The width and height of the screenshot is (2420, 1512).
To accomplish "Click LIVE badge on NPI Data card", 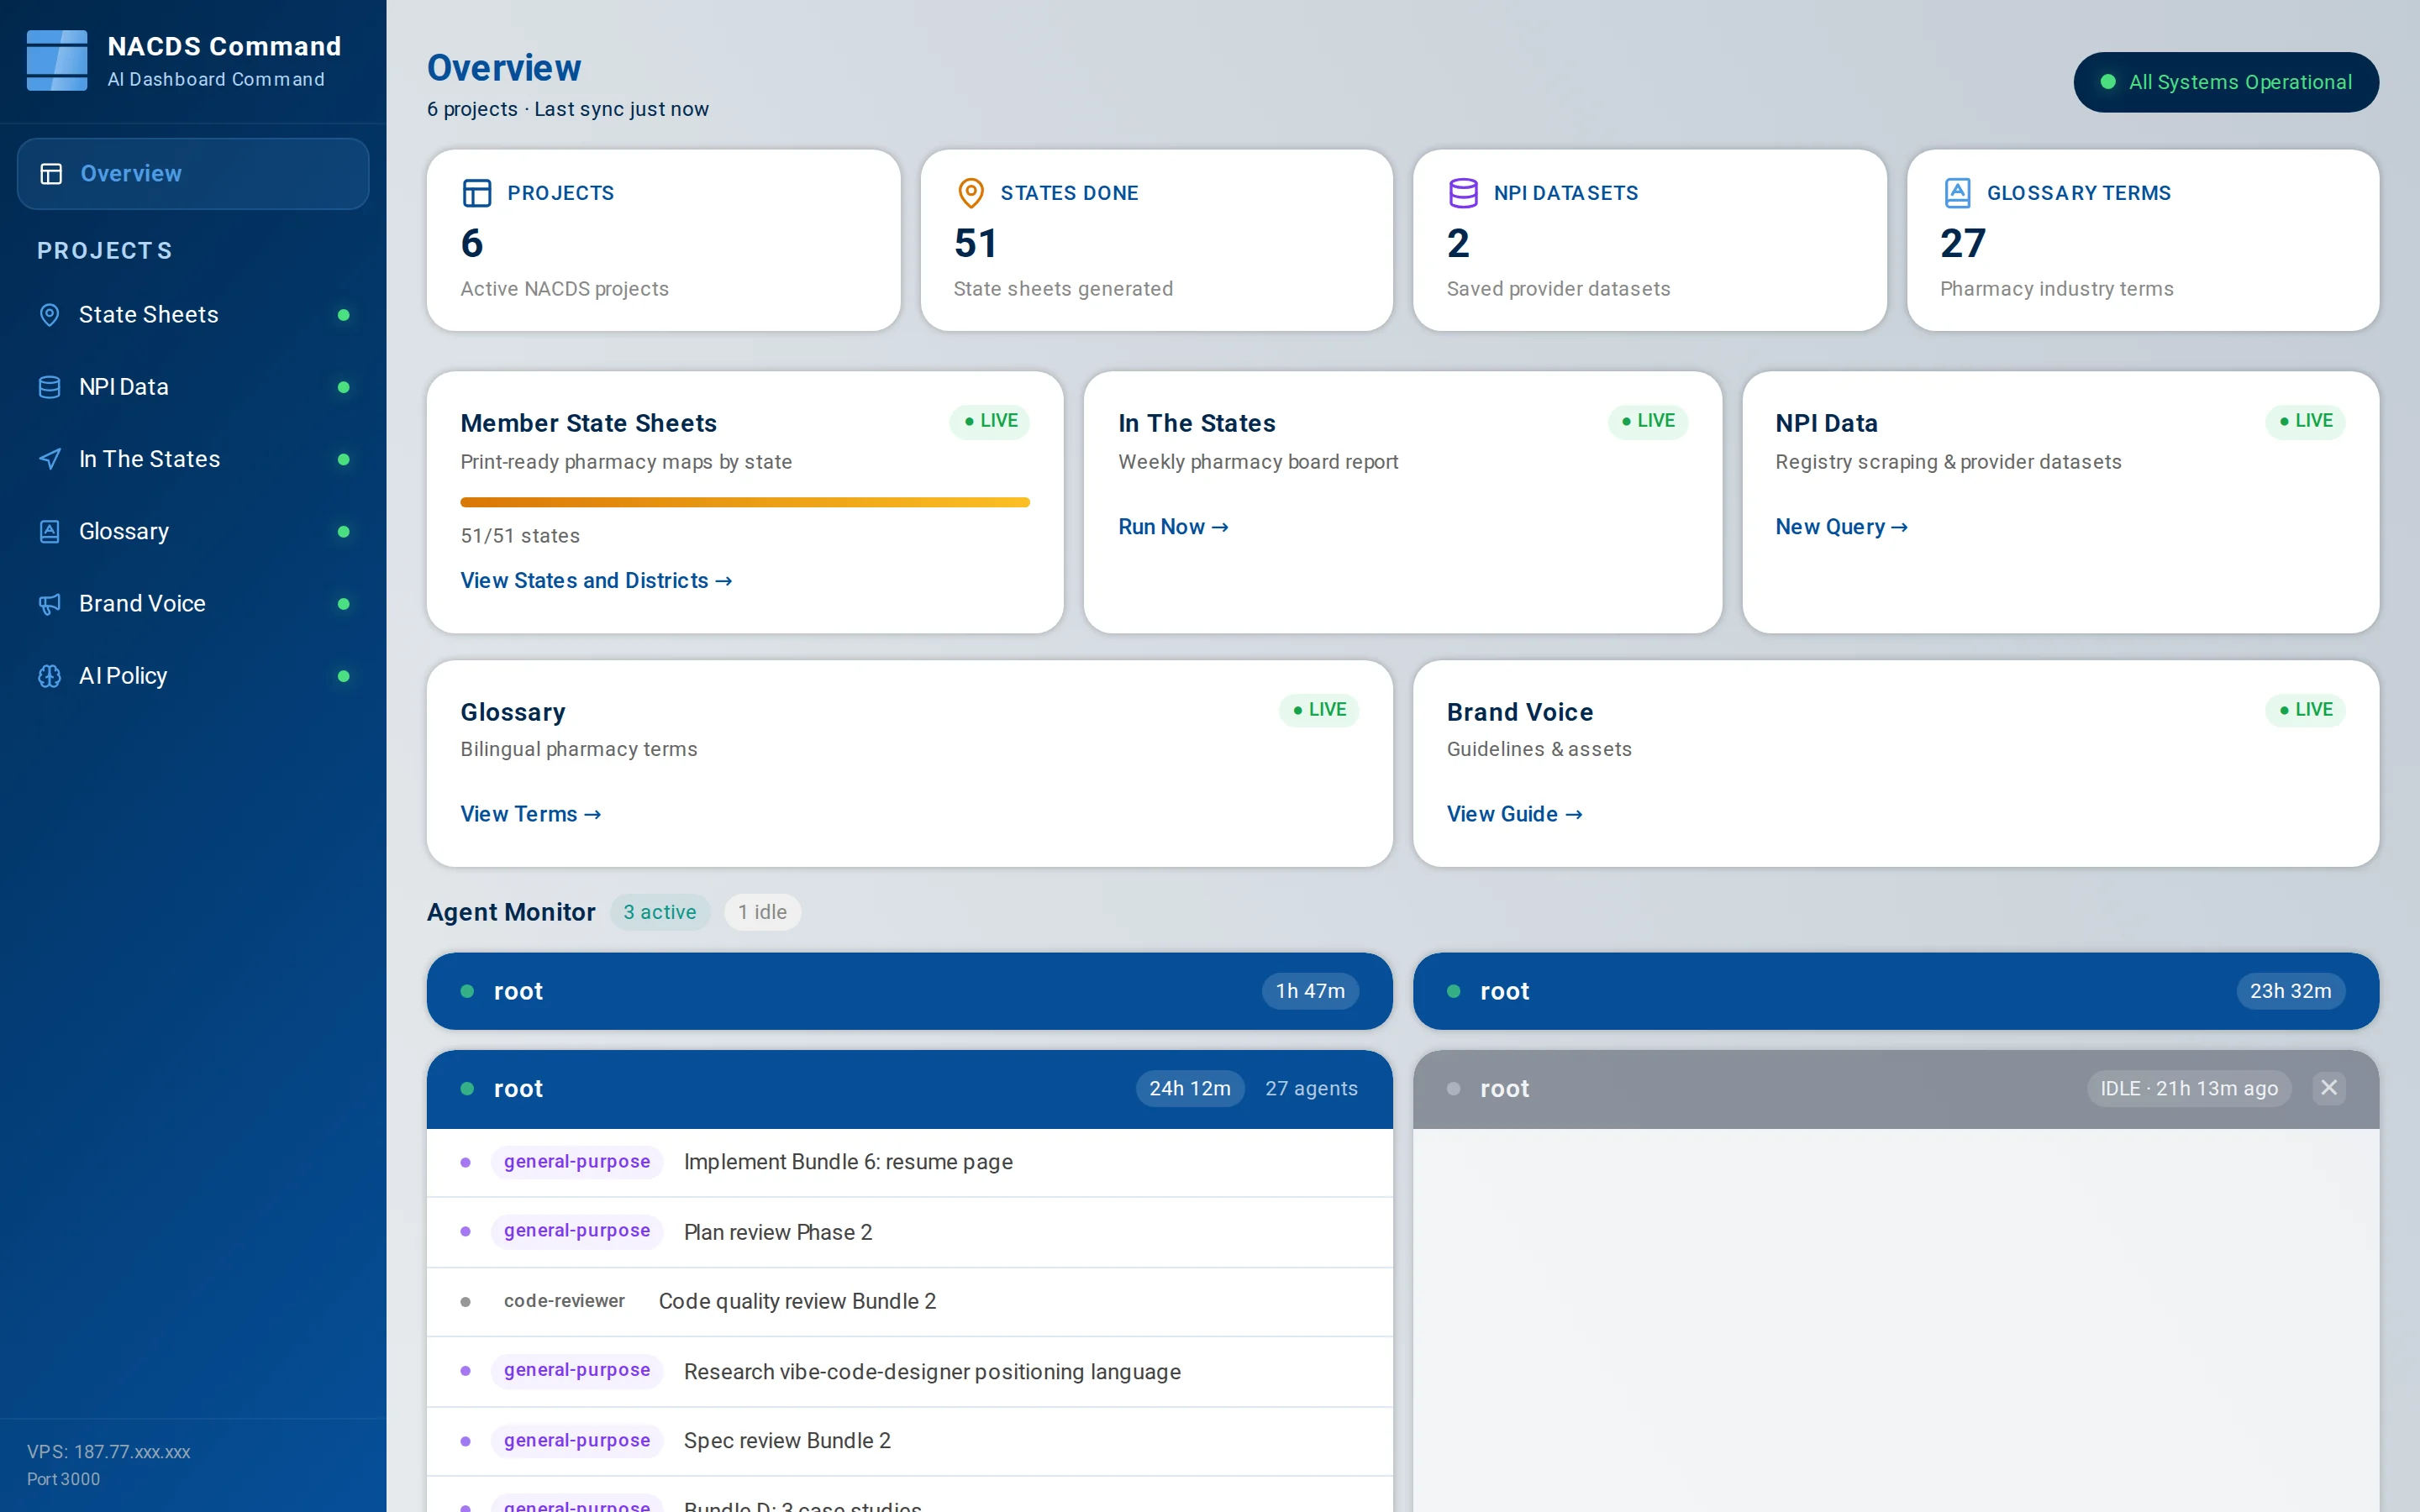I will 2305,421.
